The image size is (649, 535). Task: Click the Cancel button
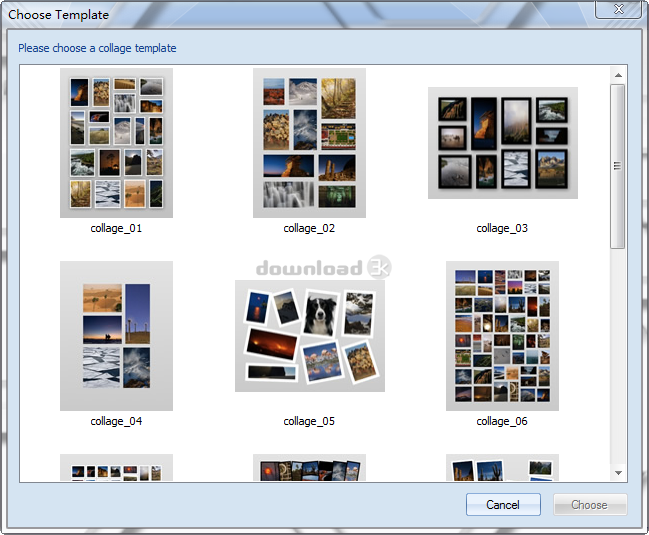tap(503, 504)
